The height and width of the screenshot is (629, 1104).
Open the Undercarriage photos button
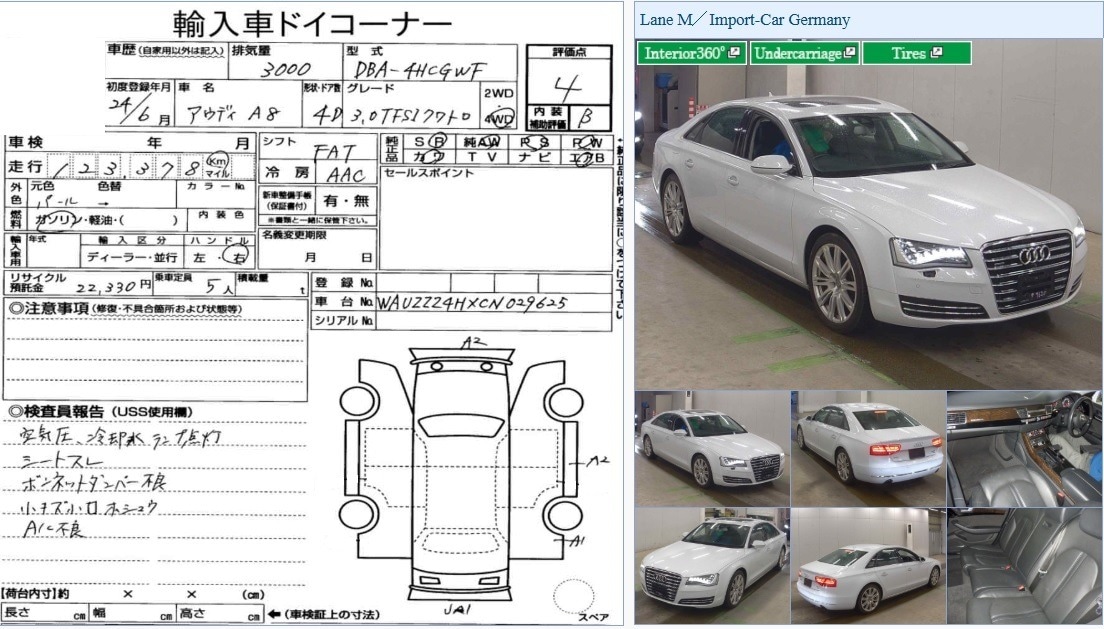point(797,53)
